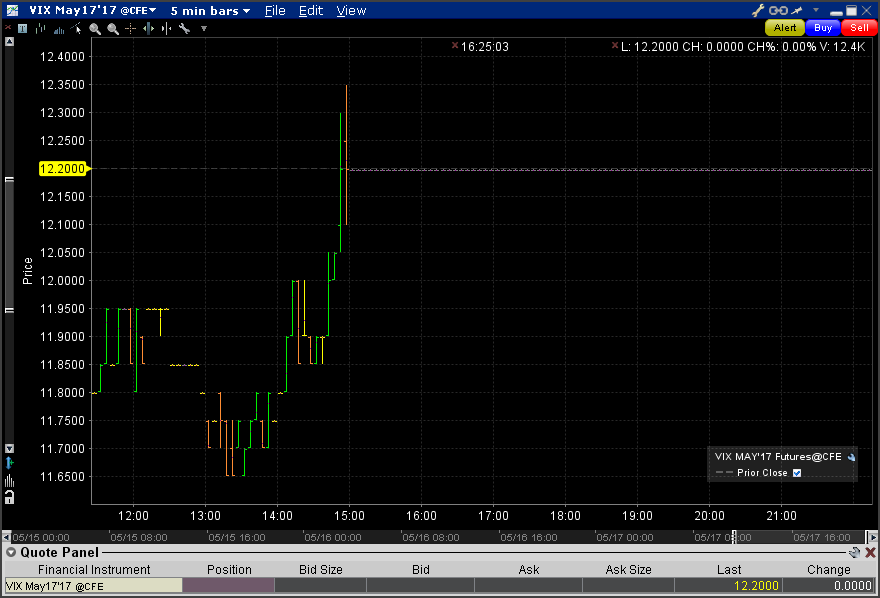Click the chain link grouping icon
This screenshot has height=598, width=880.
pyautogui.click(x=778, y=10)
